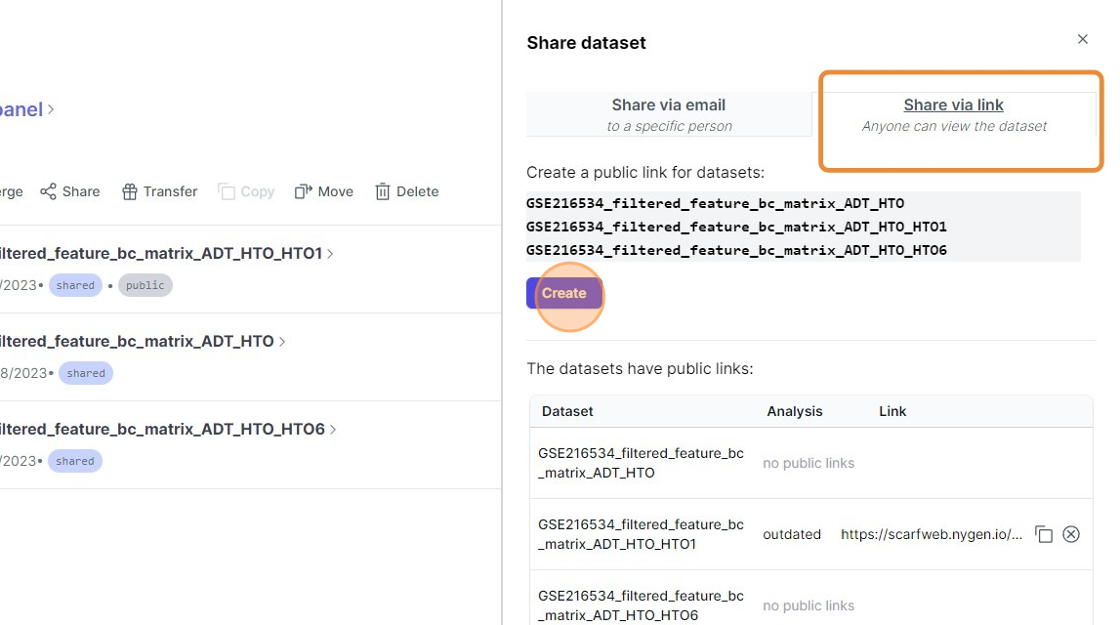This screenshot has width=1120, height=625.
Task: Copy the HTO1 public link
Action: (x=1044, y=534)
